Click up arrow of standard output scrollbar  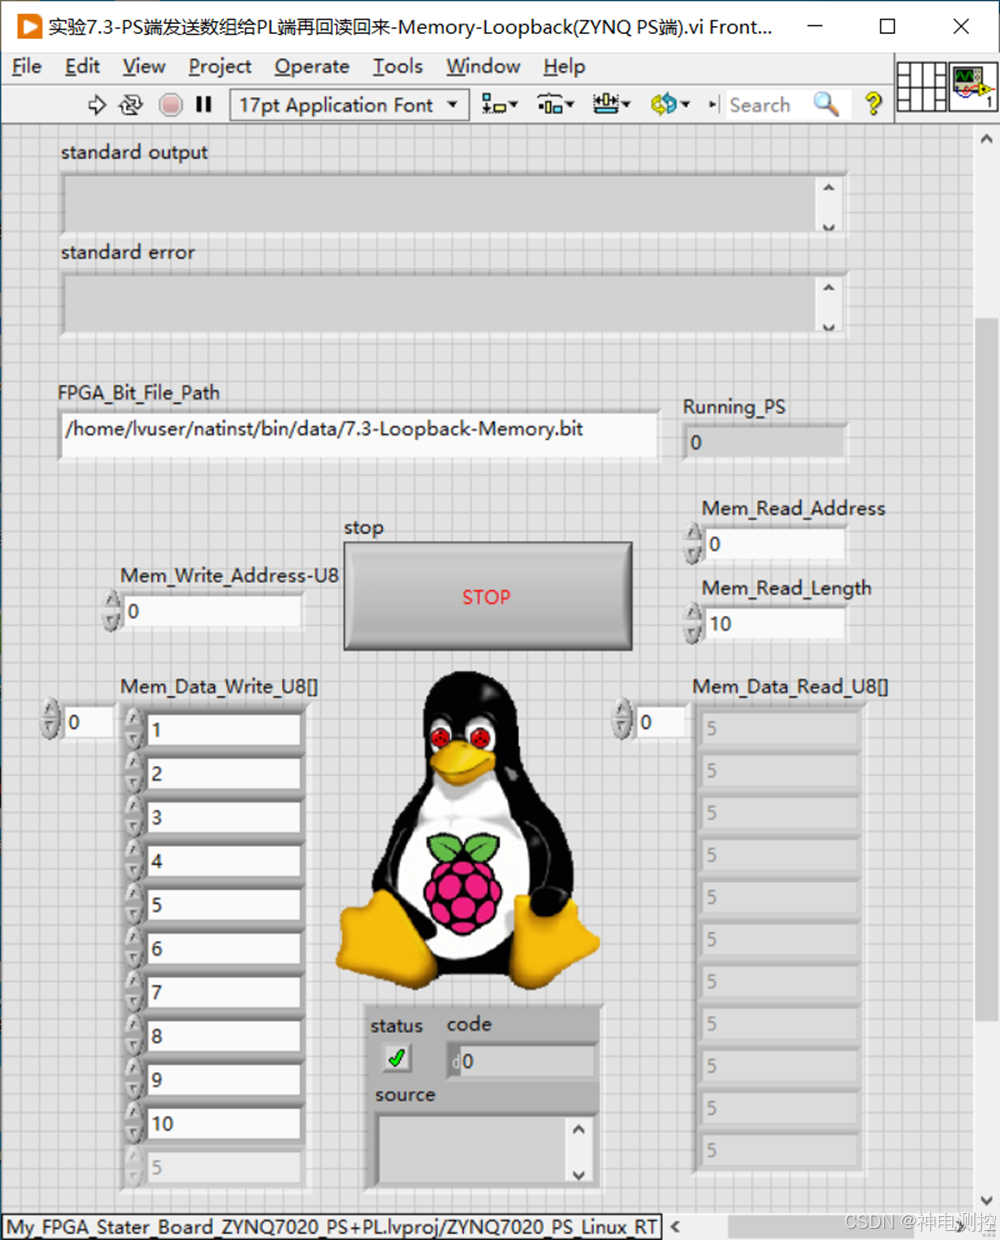[x=828, y=188]
